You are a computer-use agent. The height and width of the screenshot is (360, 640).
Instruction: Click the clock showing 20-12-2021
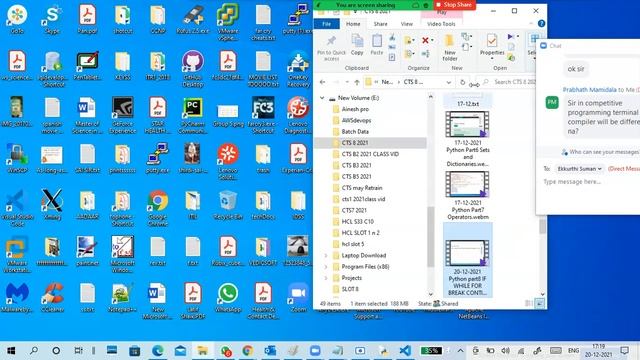click(598, 351)
